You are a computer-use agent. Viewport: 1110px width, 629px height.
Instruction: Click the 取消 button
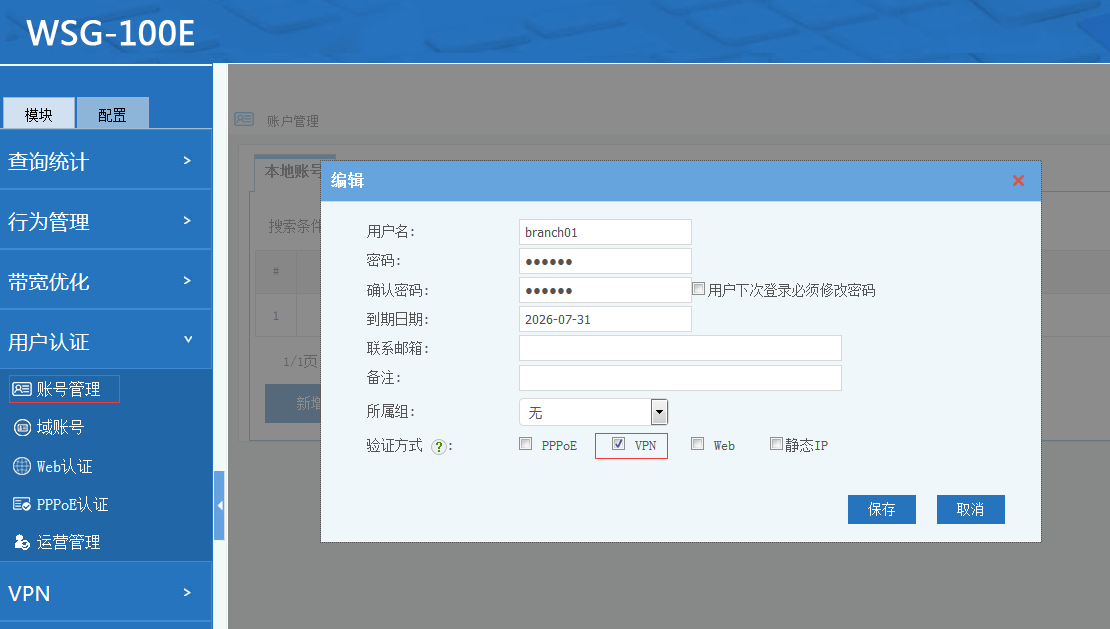(x=970, y=509)
